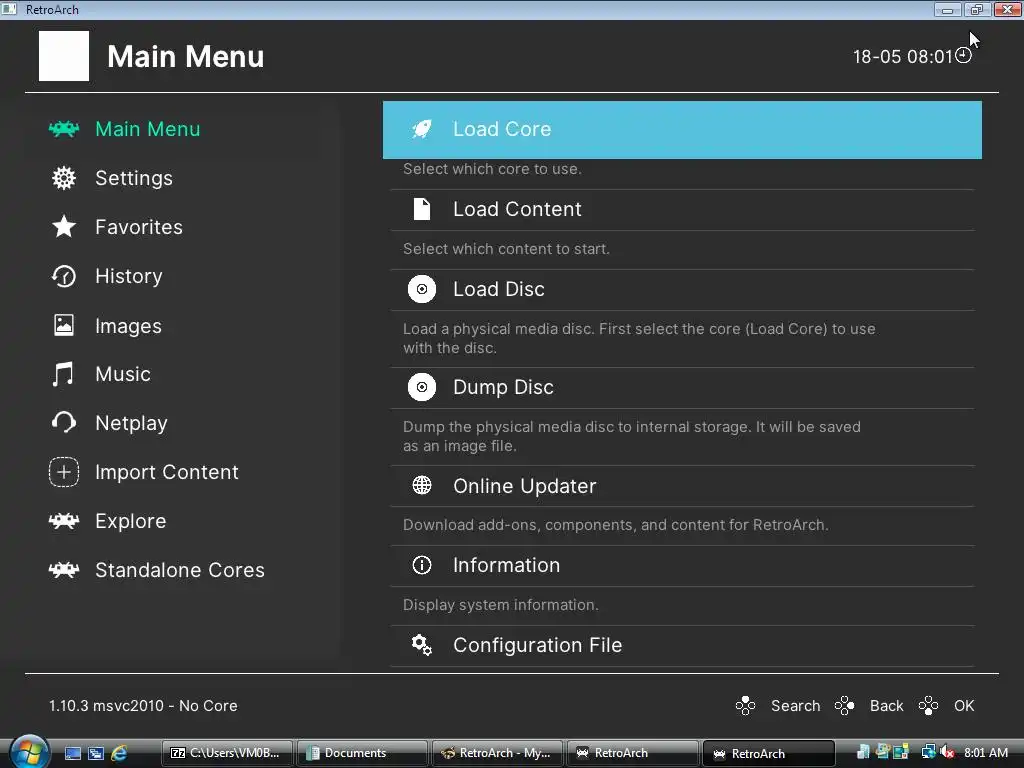Click the Information circle-i icon
1024x768 pixels.
(x=422, y=565)
